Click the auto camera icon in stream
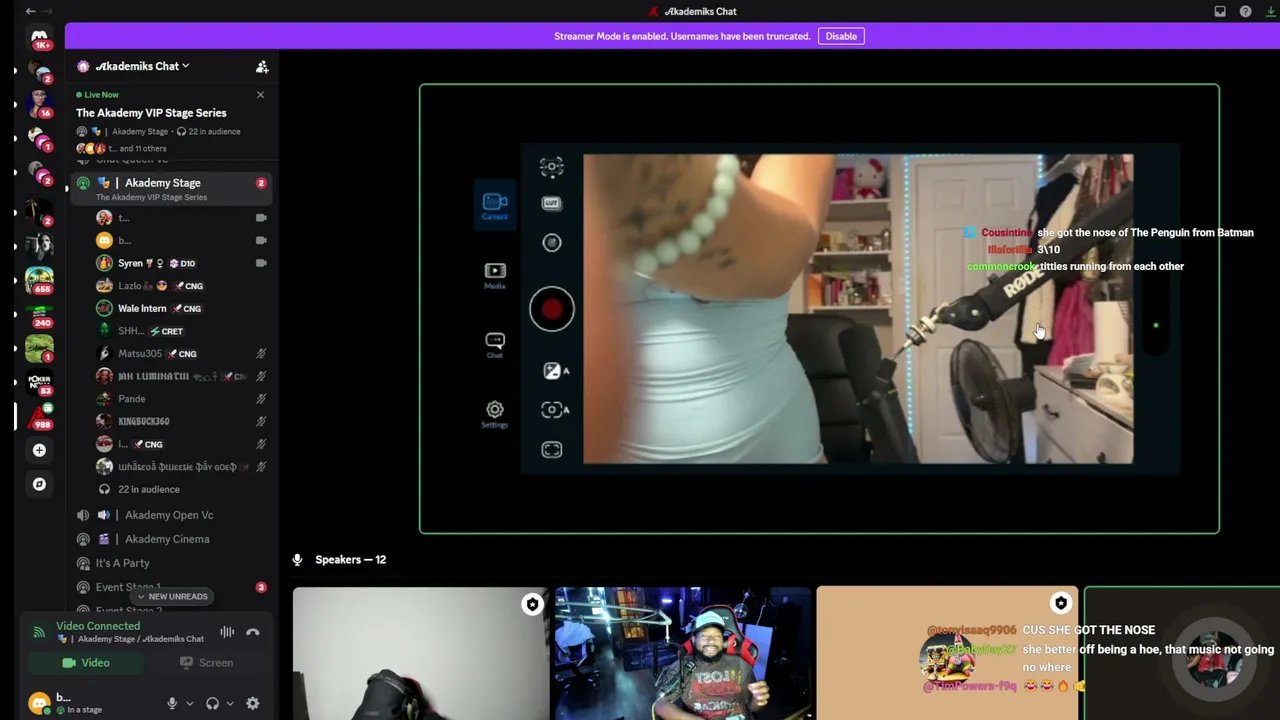 pos(555,409)
